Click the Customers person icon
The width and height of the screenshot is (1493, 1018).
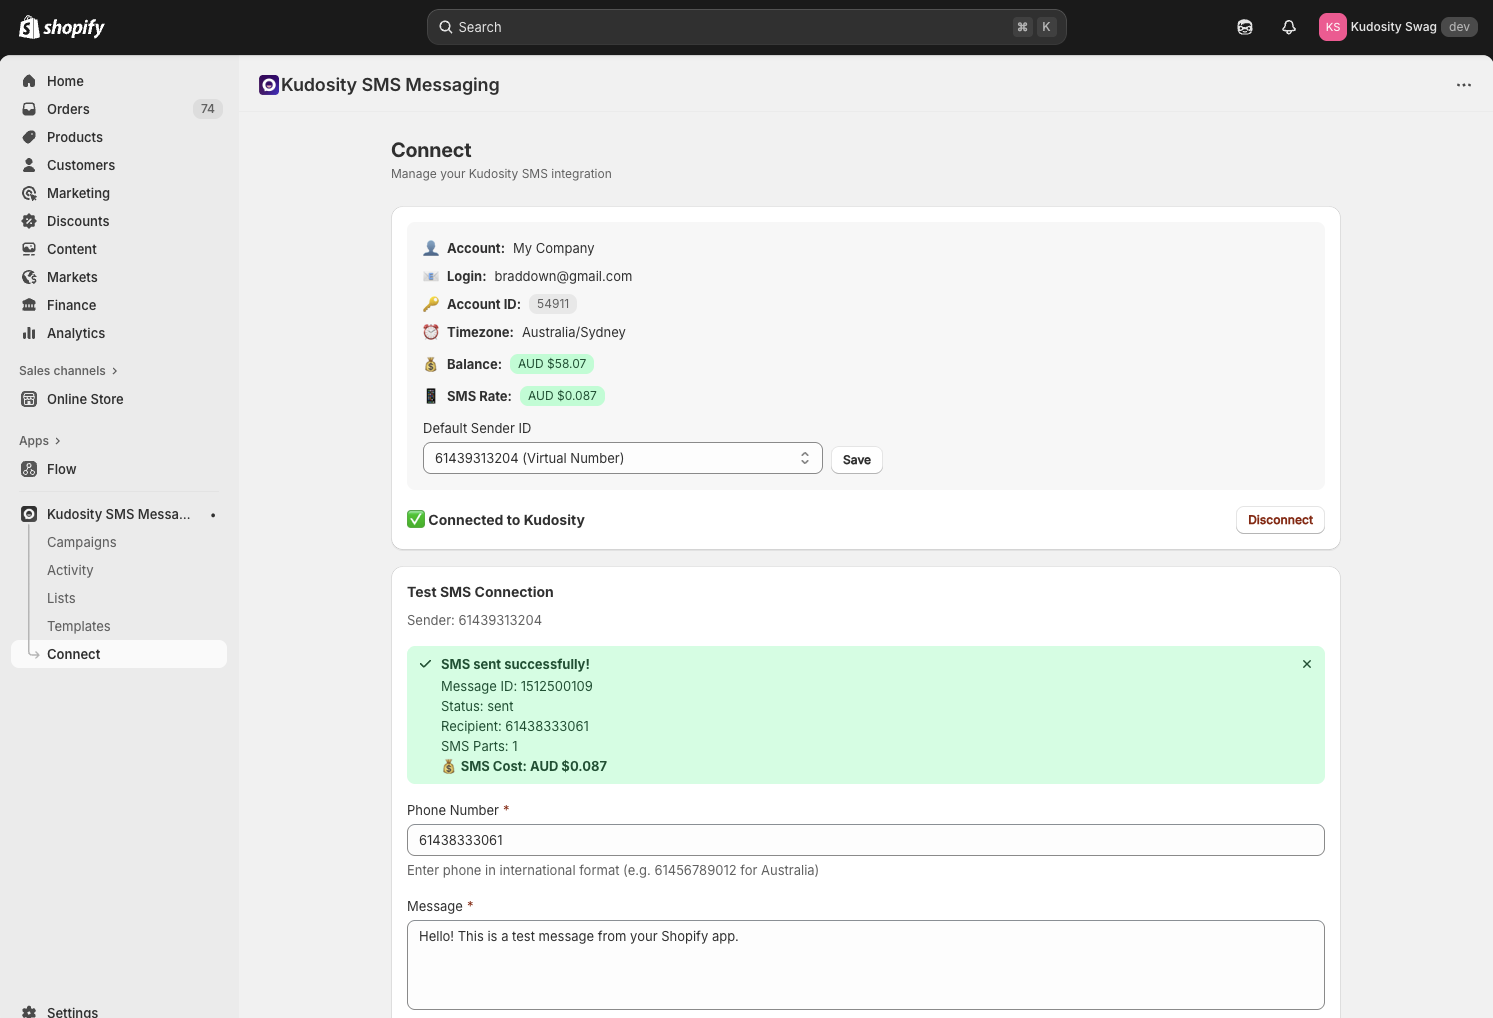pos(29,165)
